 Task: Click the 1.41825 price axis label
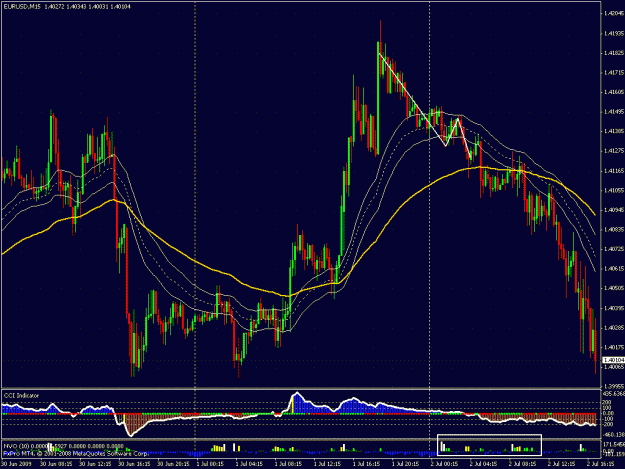pos(614,53)
